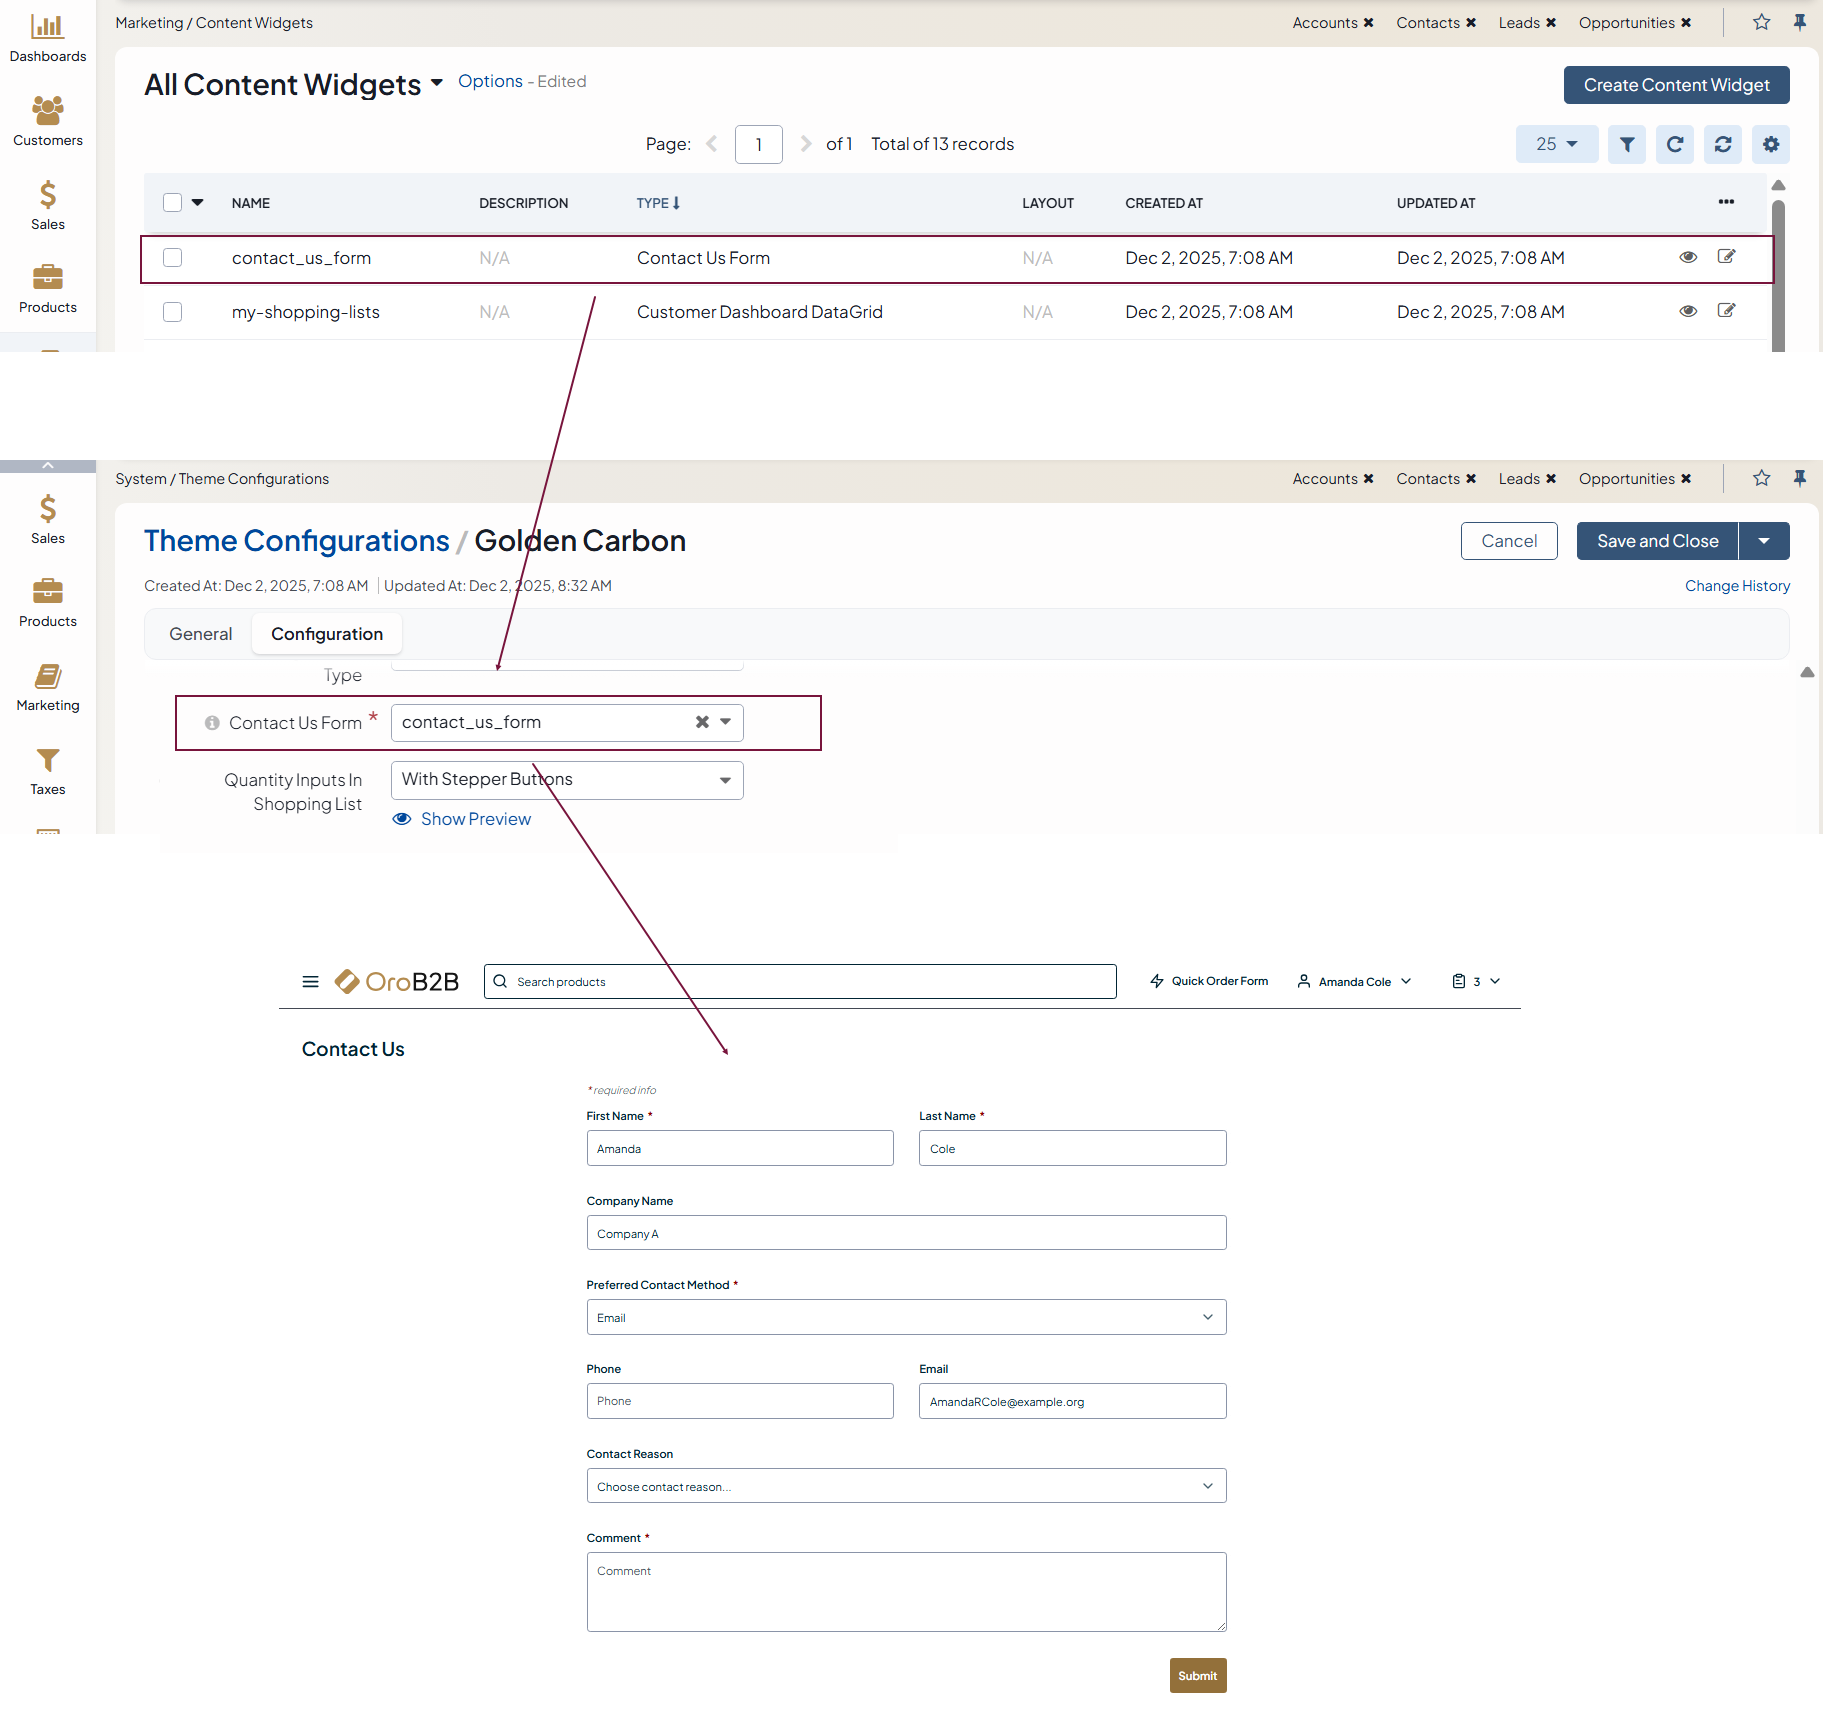Select the contact_us_form row checkbox
Screen dimensions: 1823x1731
172,258
